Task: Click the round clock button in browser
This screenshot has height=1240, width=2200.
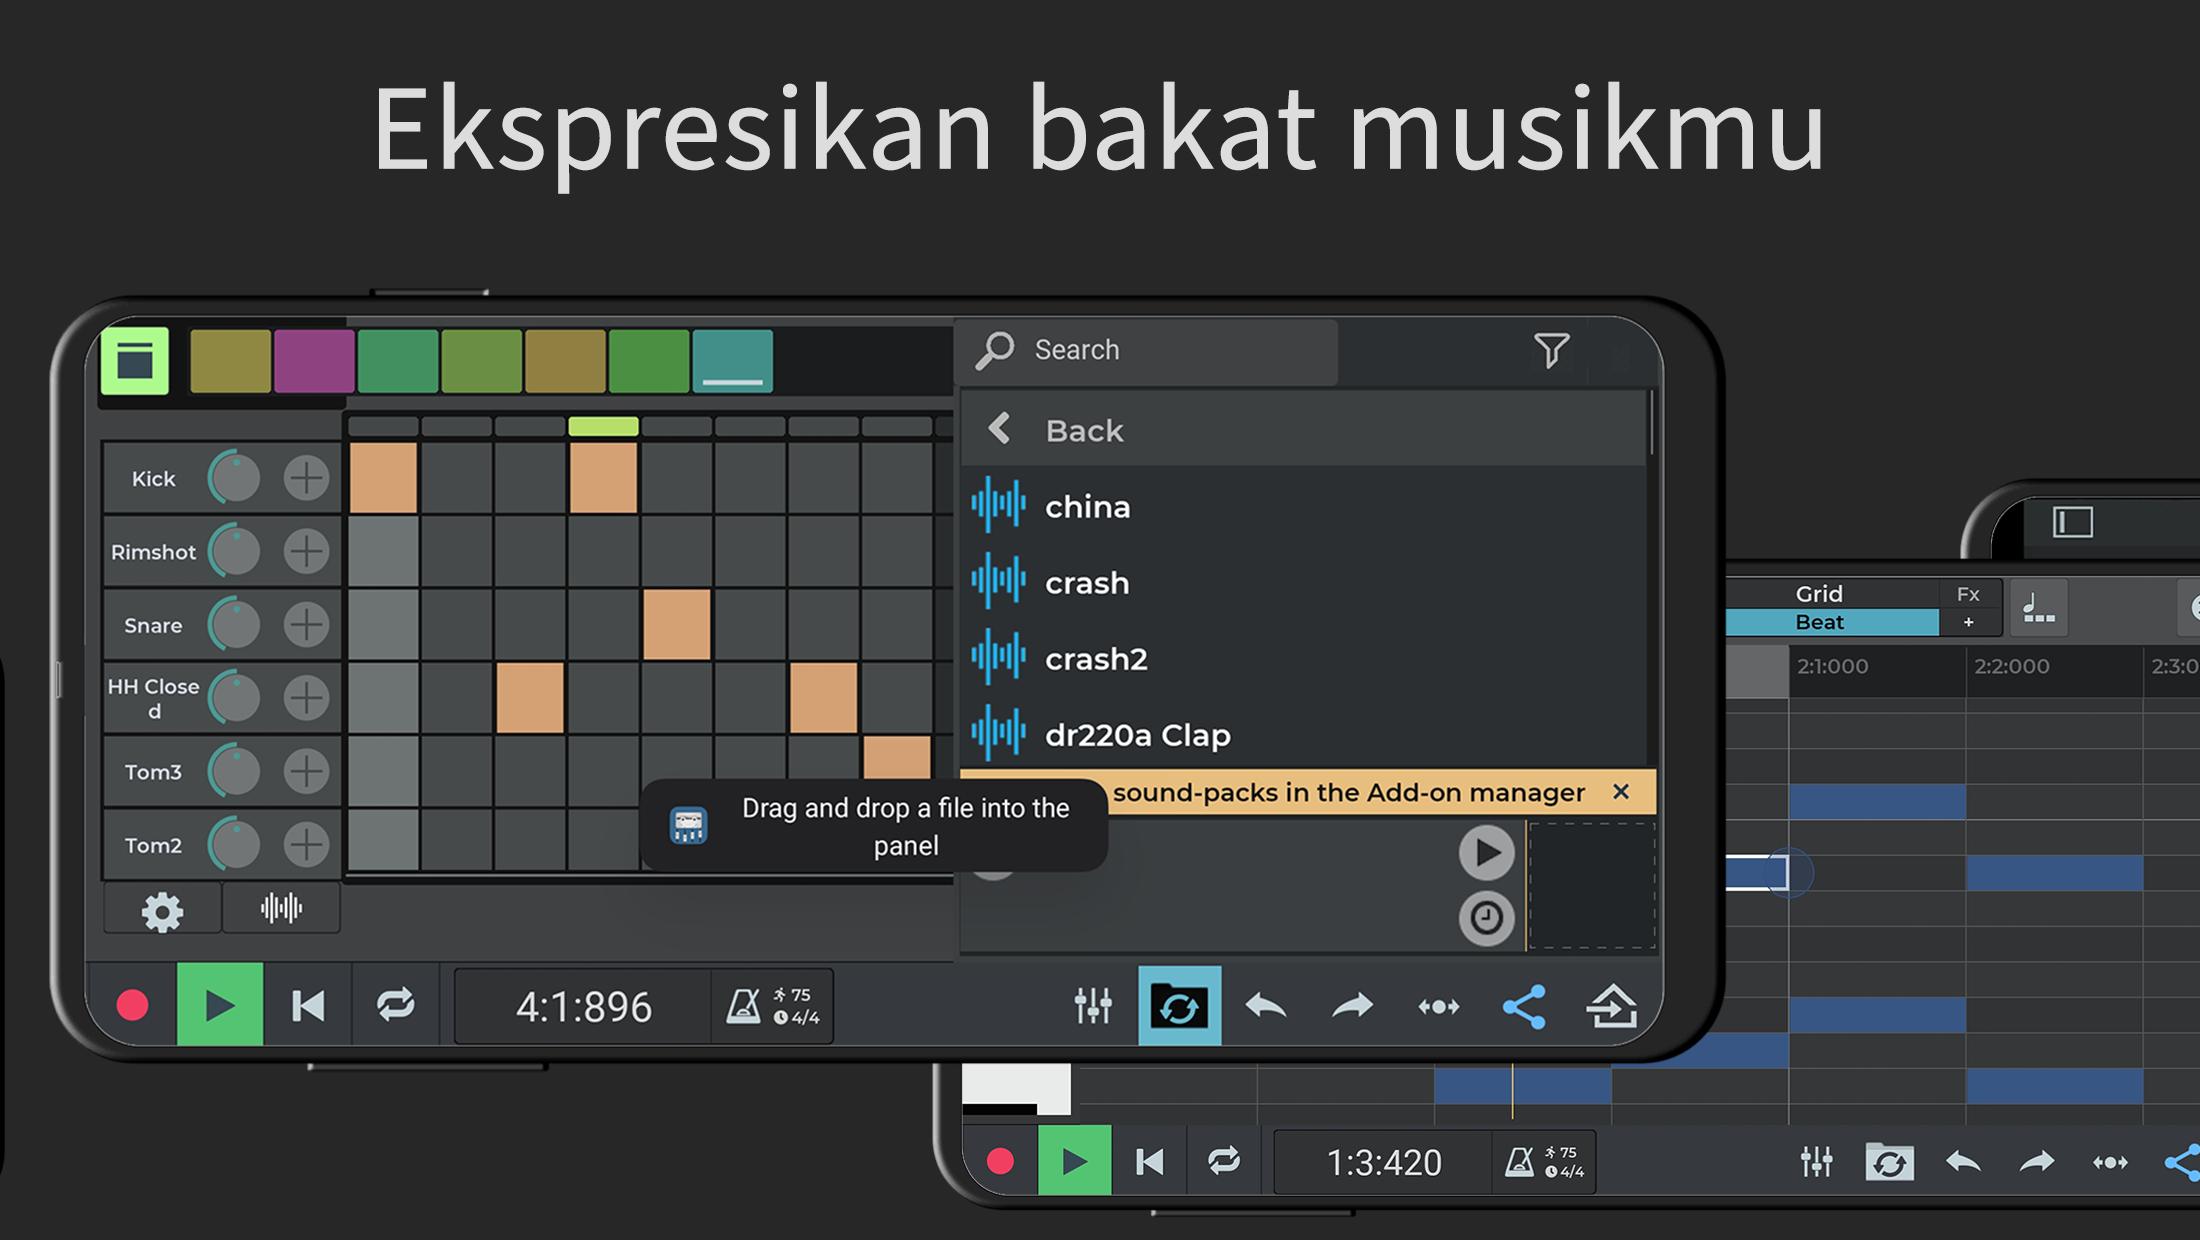Action: (x=1486, y=918)
